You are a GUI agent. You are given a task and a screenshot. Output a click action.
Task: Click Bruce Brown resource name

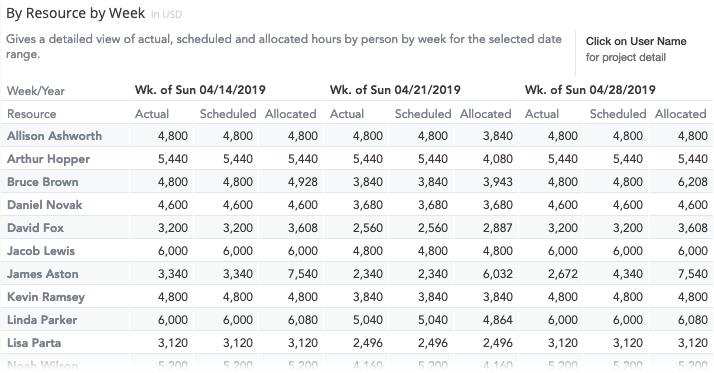coord(43,182)
